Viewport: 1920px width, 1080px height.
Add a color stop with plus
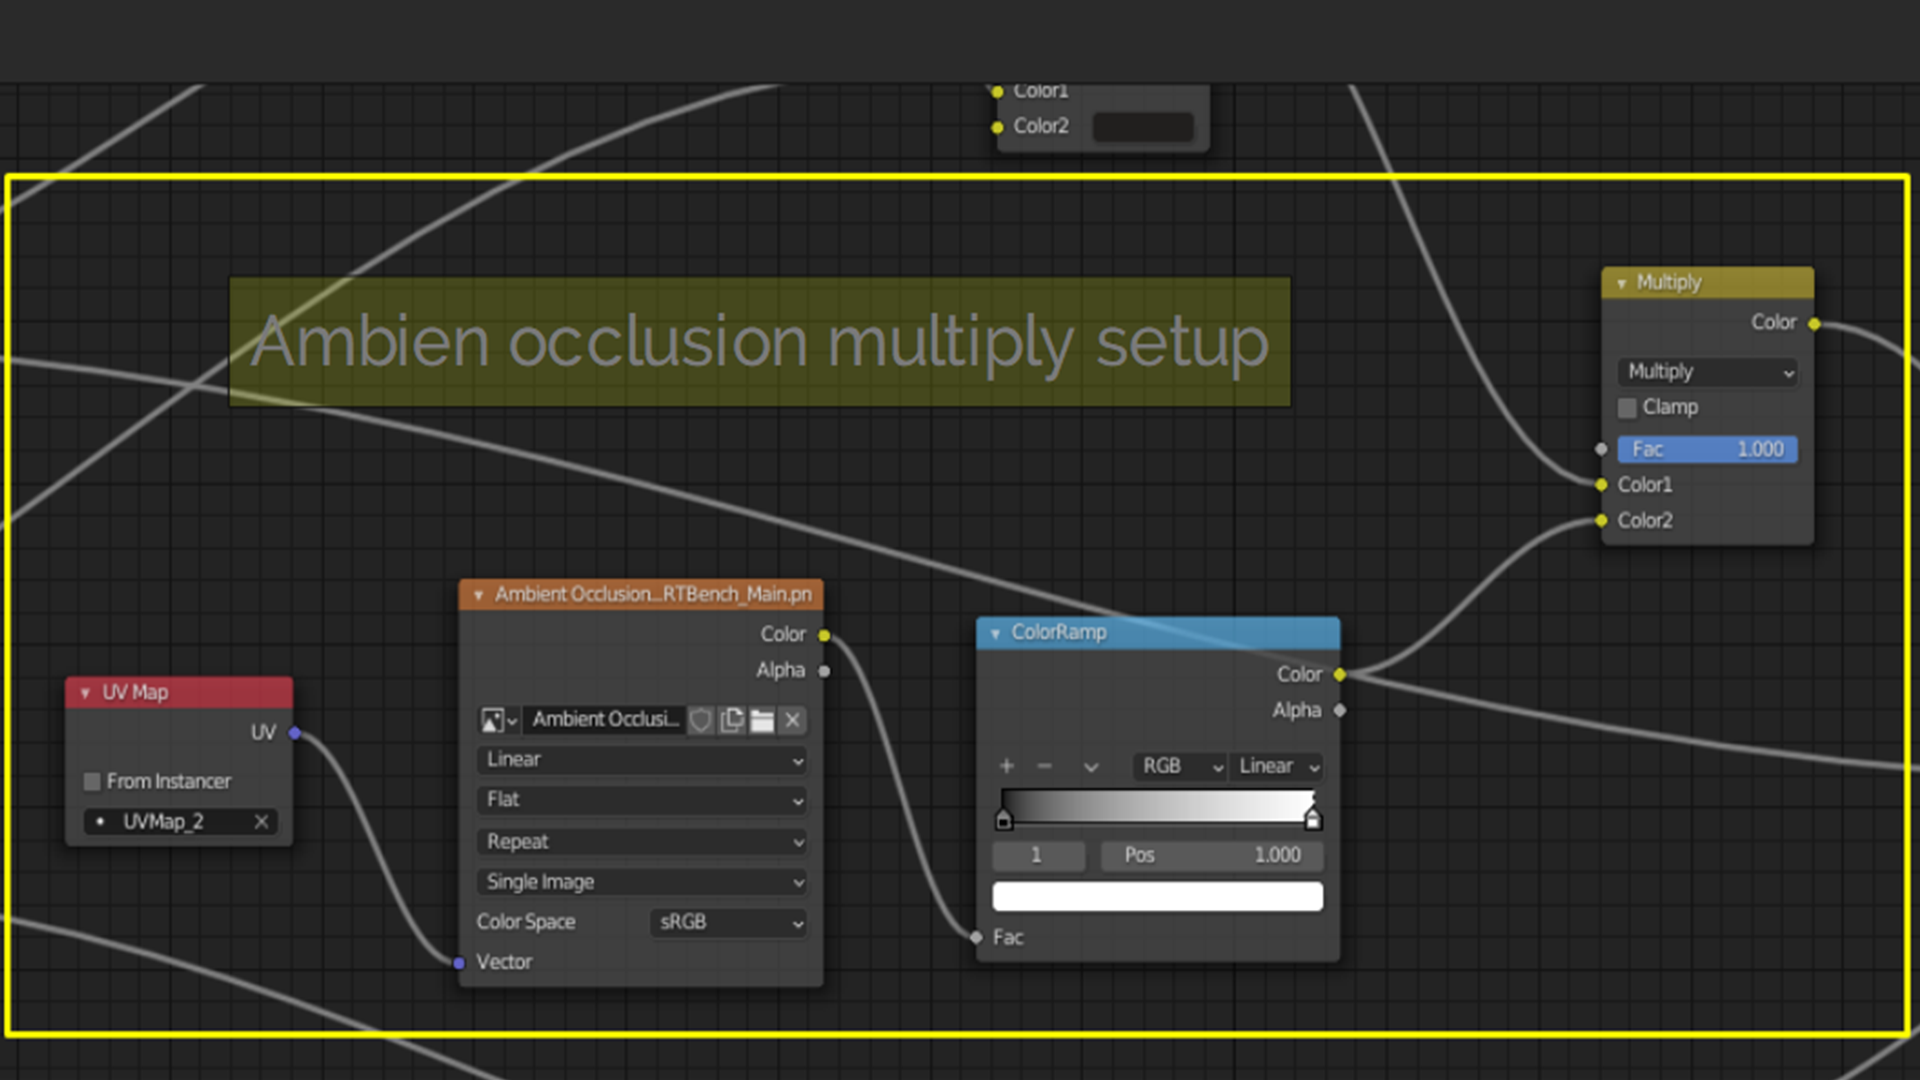point(1006,766)
